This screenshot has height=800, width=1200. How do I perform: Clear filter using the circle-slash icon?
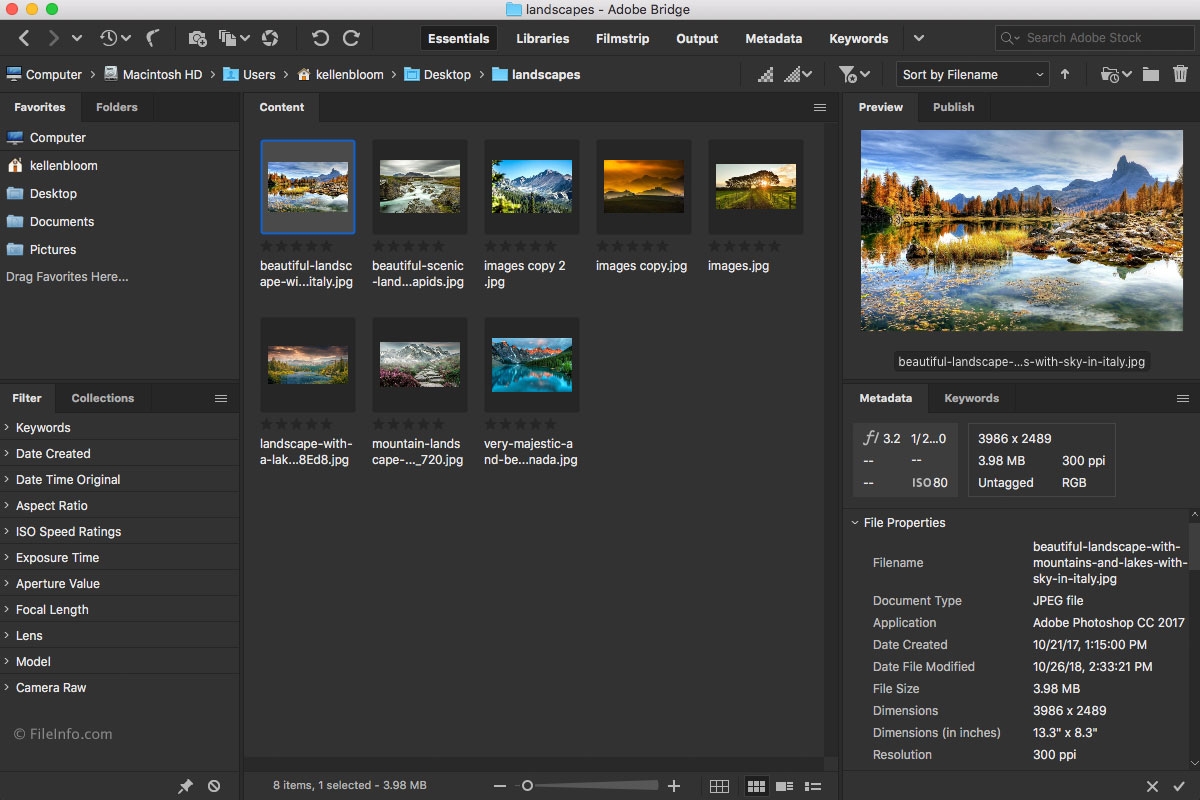click(214, 787)
